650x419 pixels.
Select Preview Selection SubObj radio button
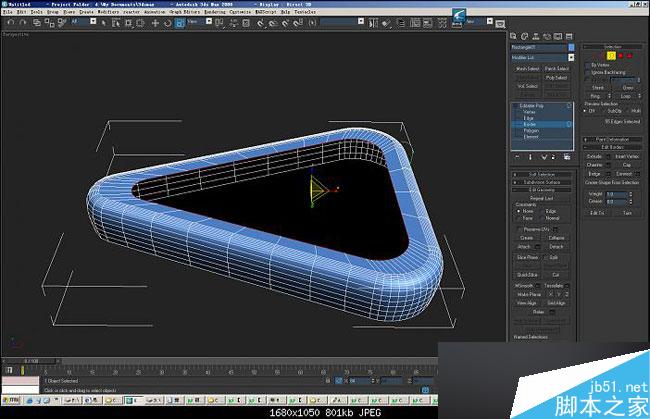point(604,111)
